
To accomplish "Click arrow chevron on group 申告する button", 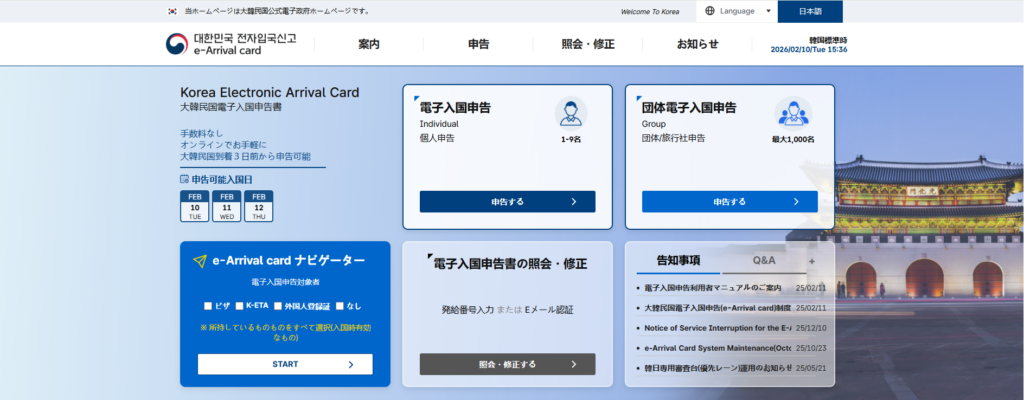I will [x=796, y=201].
